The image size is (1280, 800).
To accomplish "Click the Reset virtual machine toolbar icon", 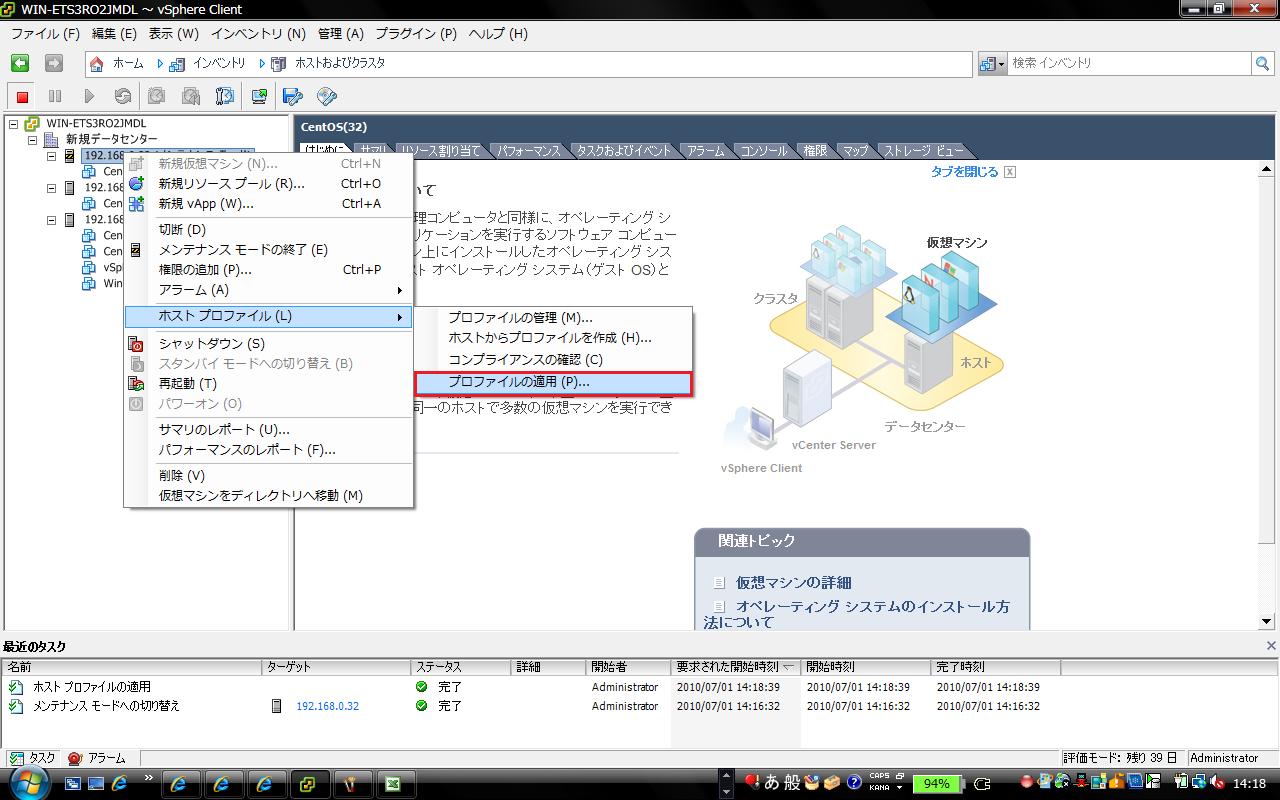I will 122,96.
